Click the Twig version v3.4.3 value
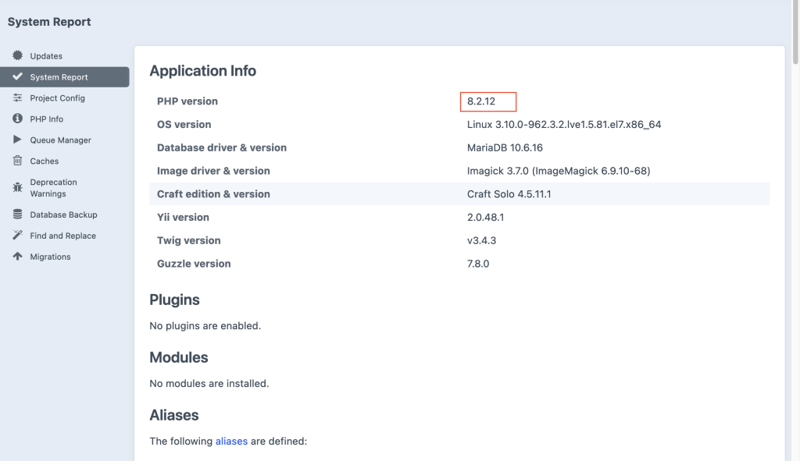This screenshot has width=800, height=461. pyautogui.click(x=482, y=241)
